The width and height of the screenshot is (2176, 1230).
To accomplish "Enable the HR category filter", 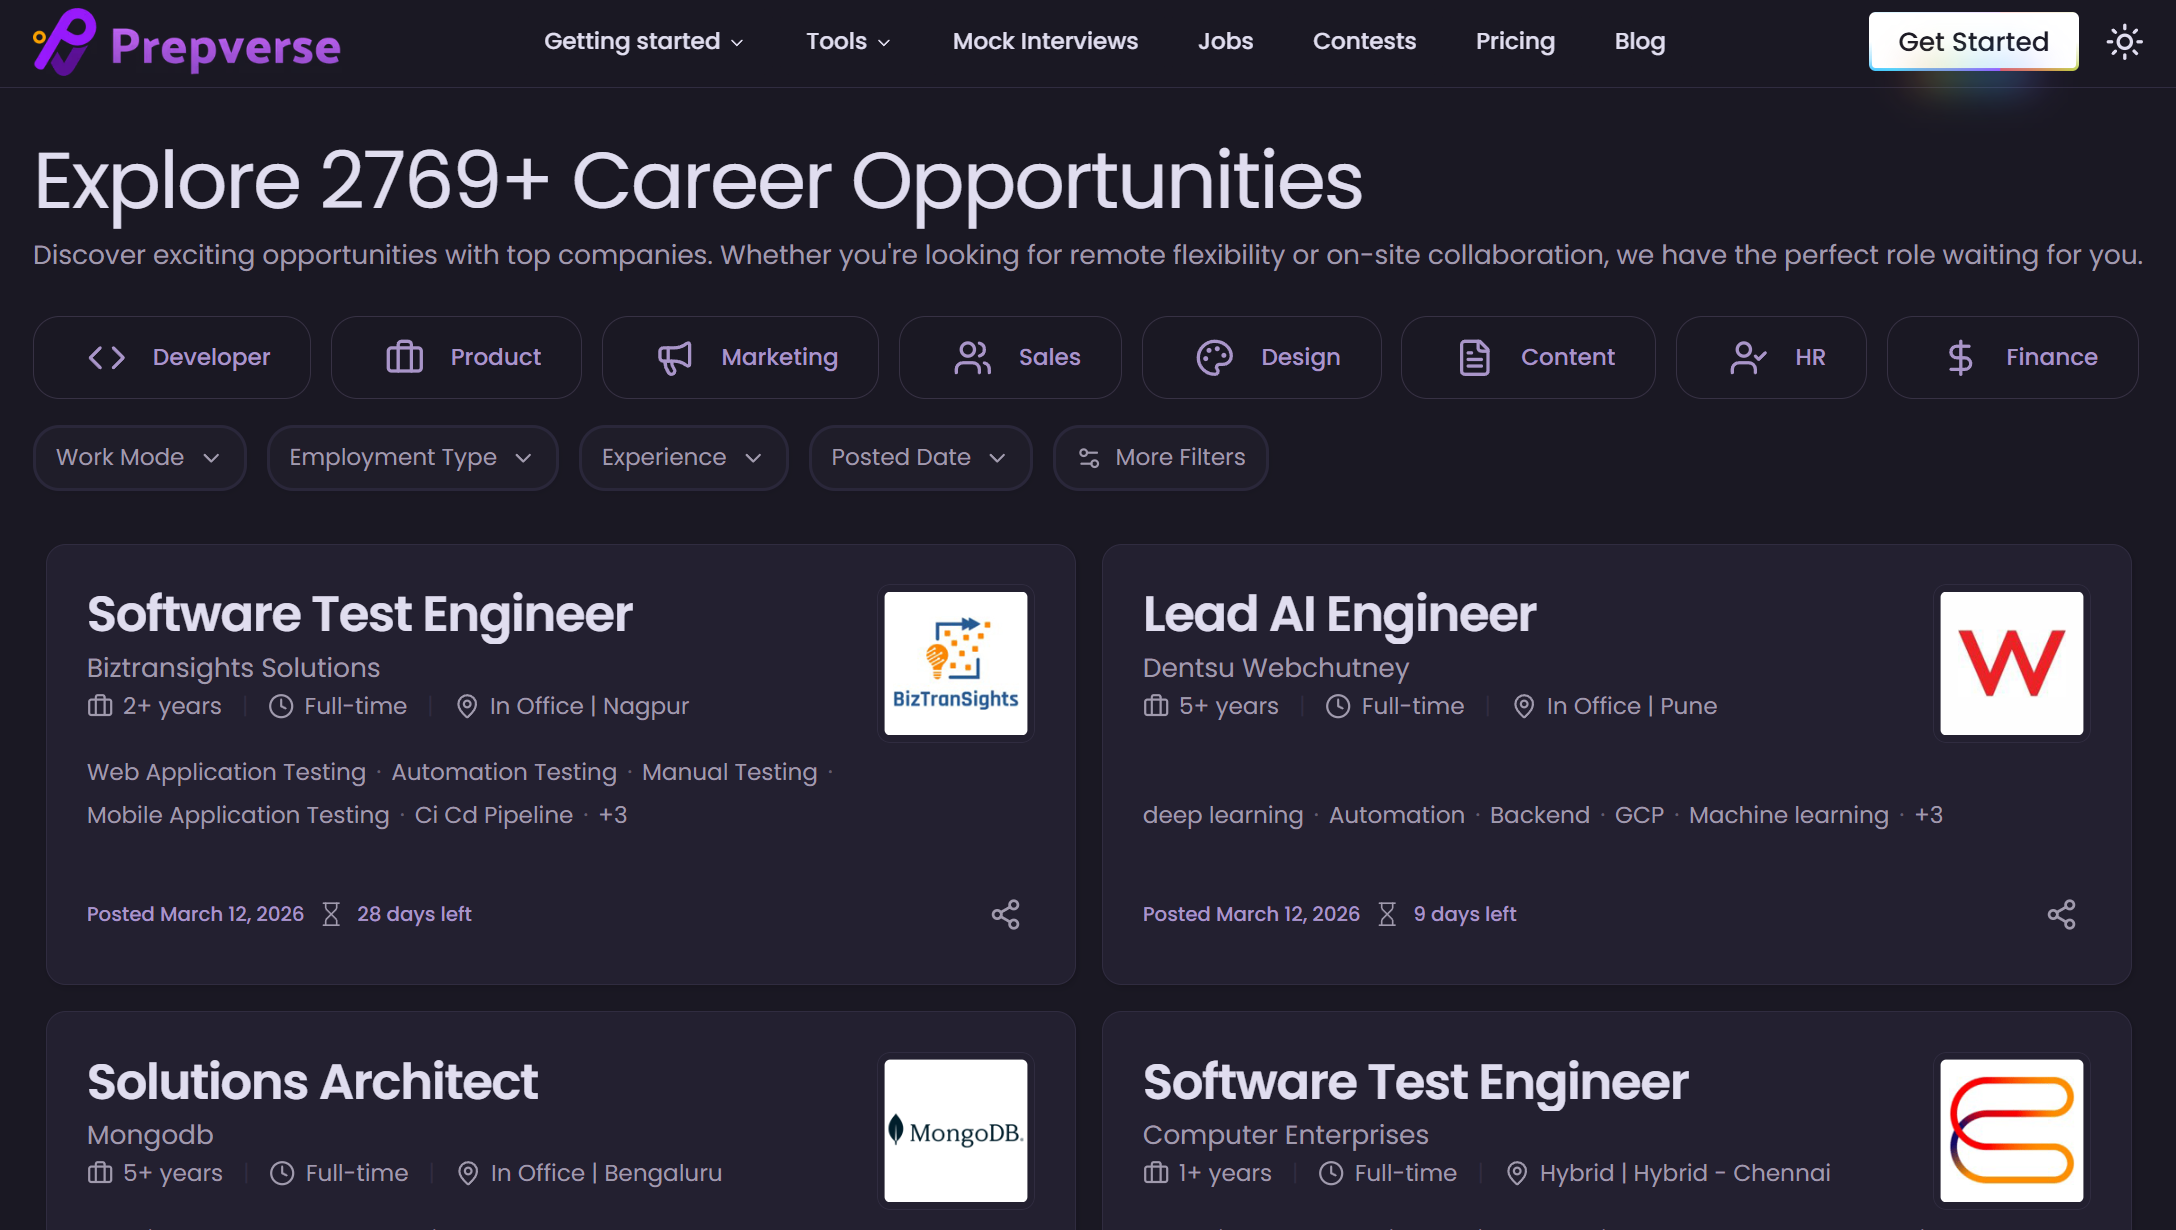I will 1771,357.
